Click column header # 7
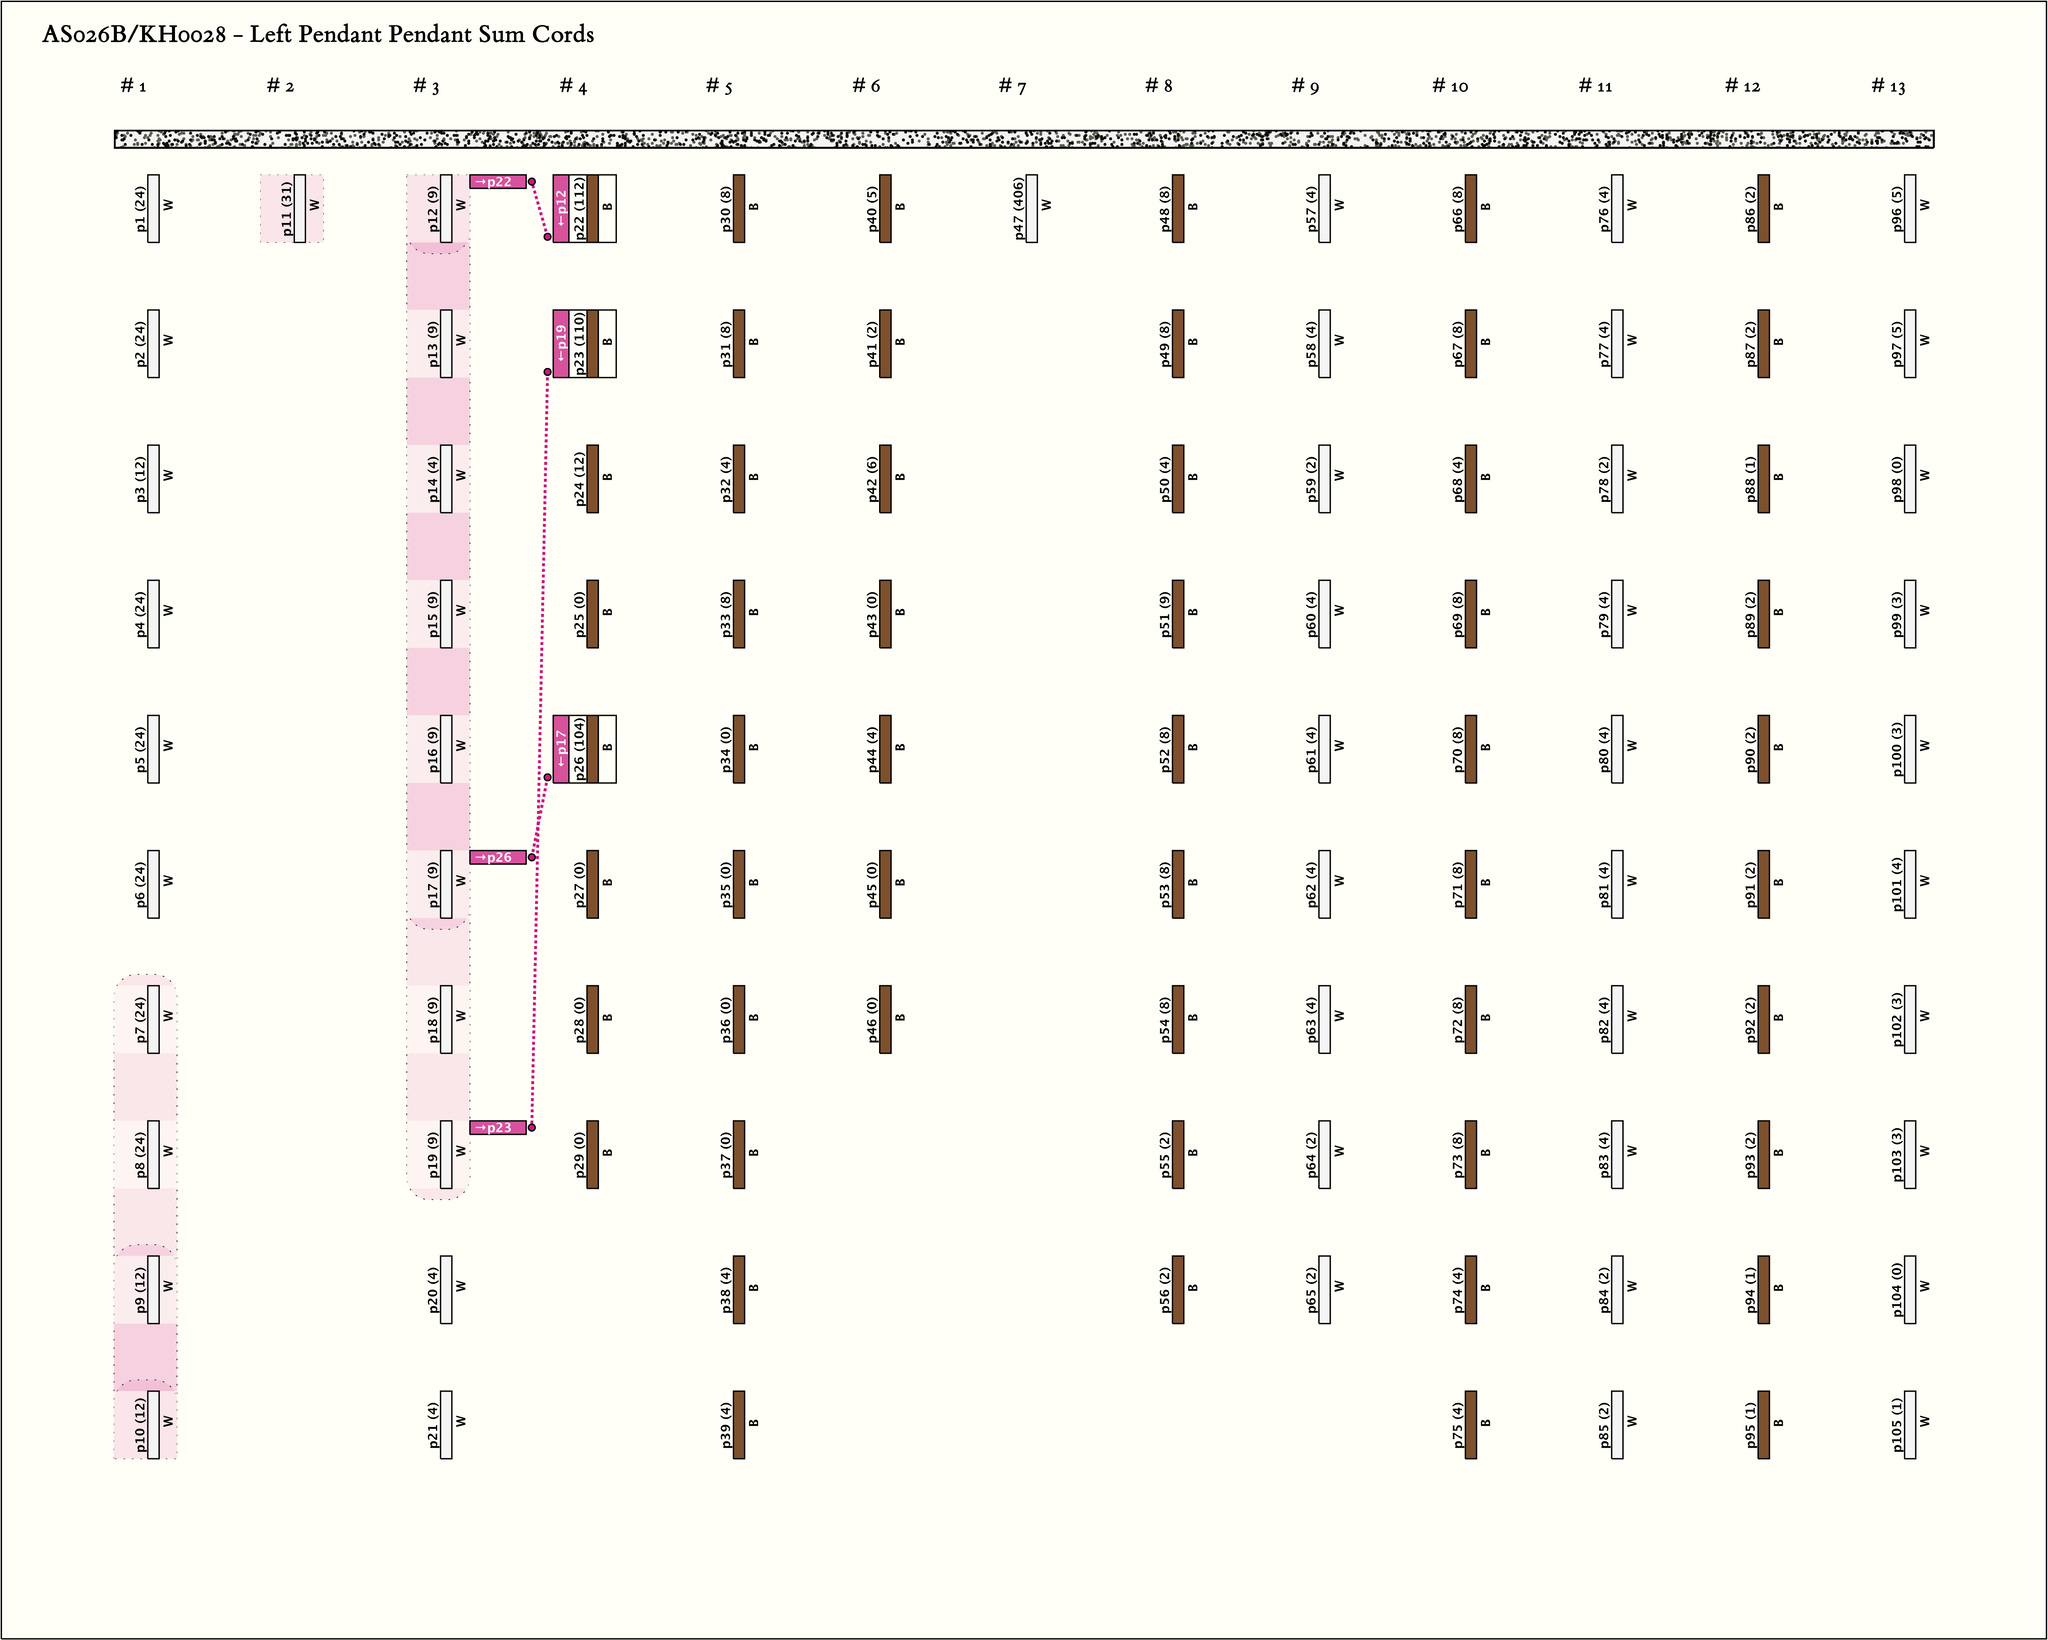Viewport: 2048px width, 1640px height. click(1012, 86)
